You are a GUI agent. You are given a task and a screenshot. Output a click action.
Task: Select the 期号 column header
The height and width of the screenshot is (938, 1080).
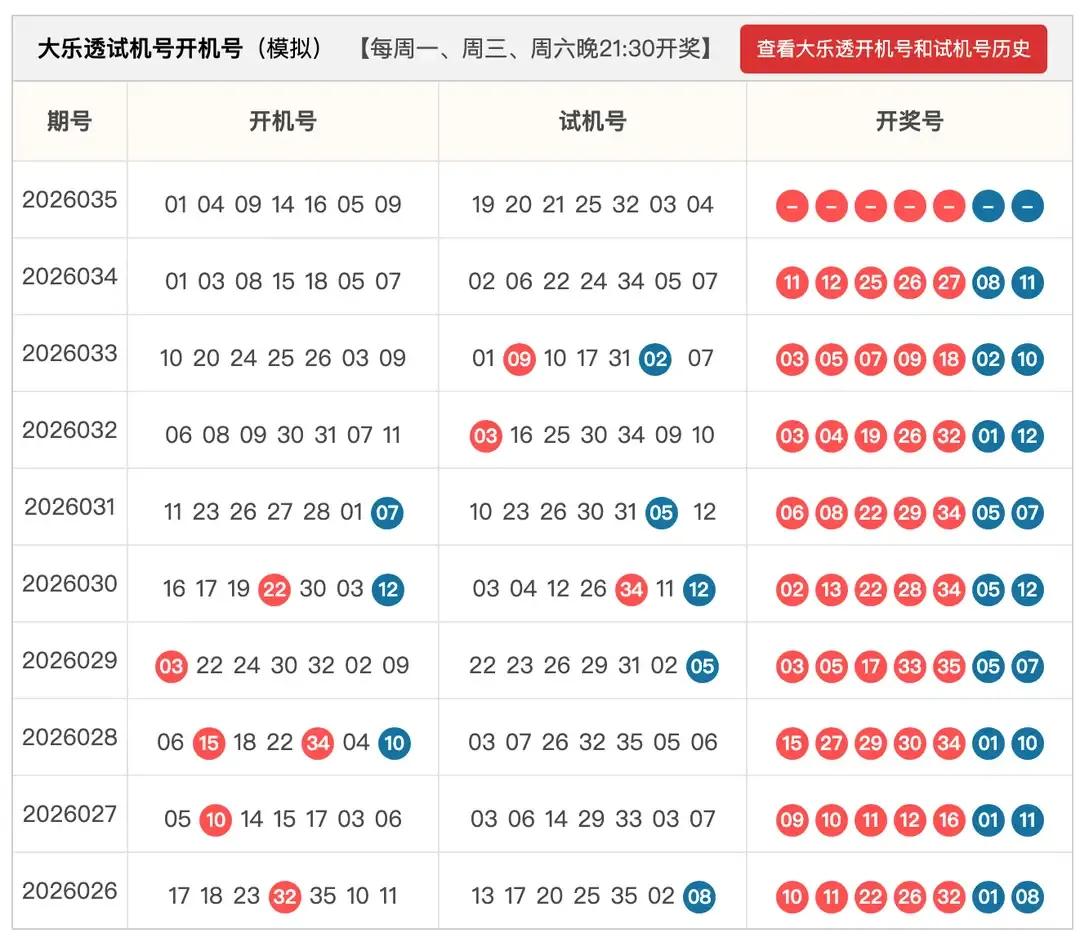coord(70,121)
